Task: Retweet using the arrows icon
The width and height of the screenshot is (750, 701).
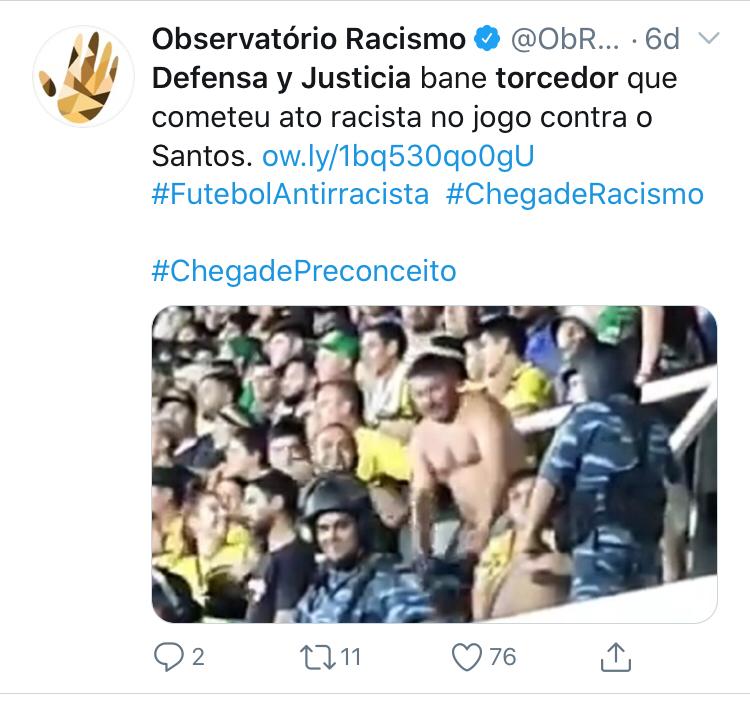Action: coord(318,657)
